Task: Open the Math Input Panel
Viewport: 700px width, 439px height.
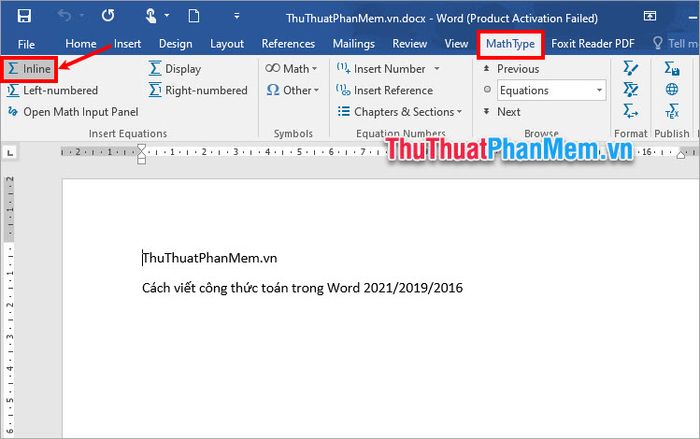Action: point(73,112)
